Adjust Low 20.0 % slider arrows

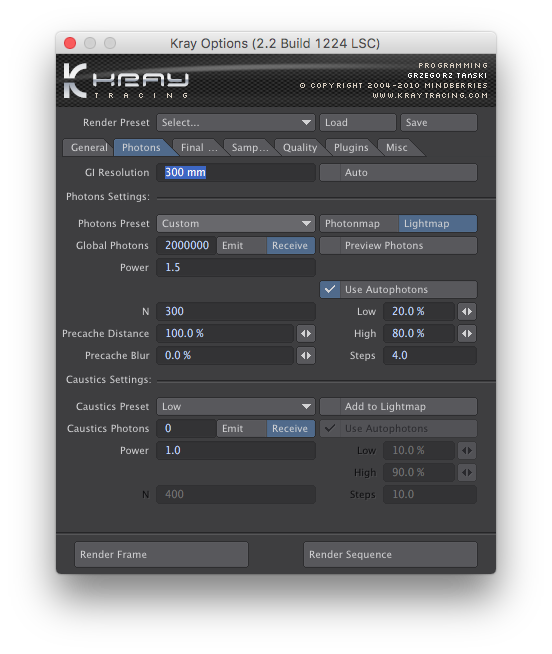(x=467, y=312)
